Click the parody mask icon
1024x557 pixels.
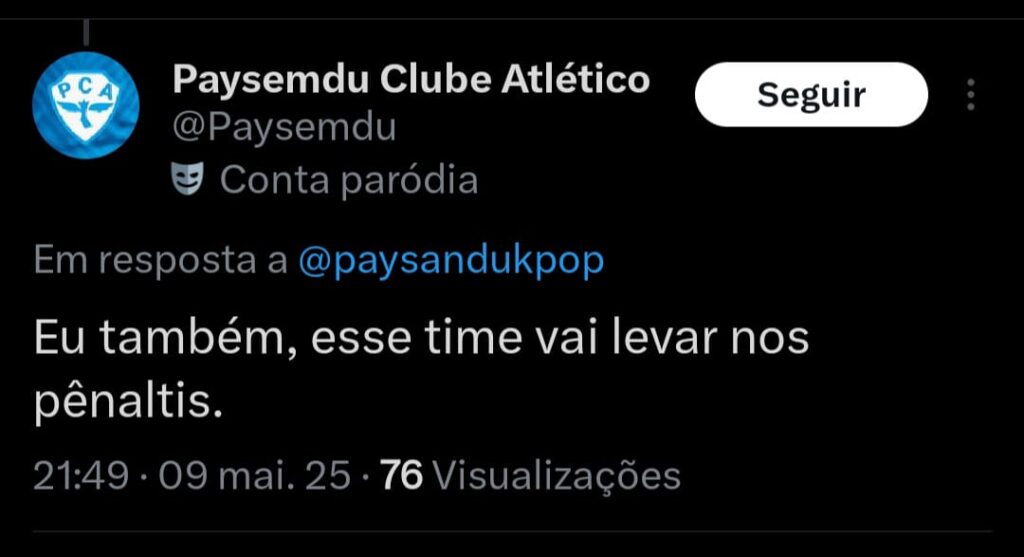187,179
